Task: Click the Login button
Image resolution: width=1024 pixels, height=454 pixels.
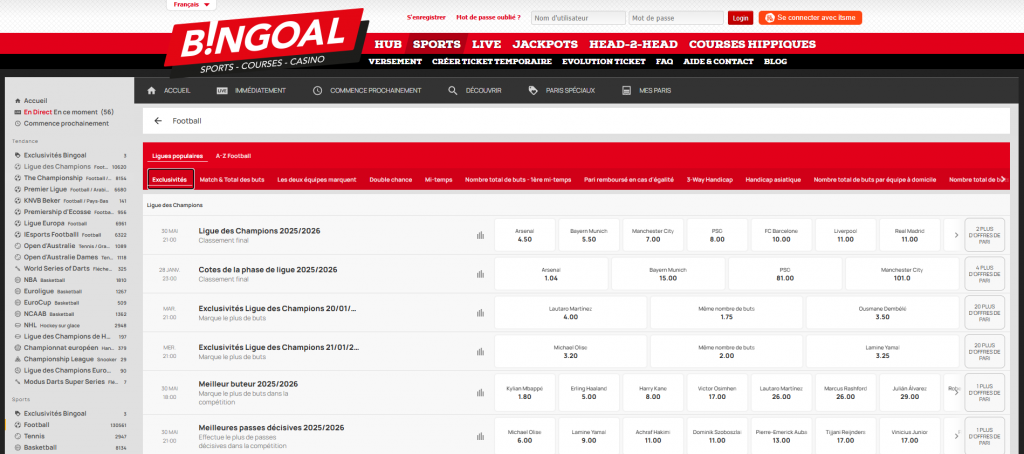Action: point(740,18)
